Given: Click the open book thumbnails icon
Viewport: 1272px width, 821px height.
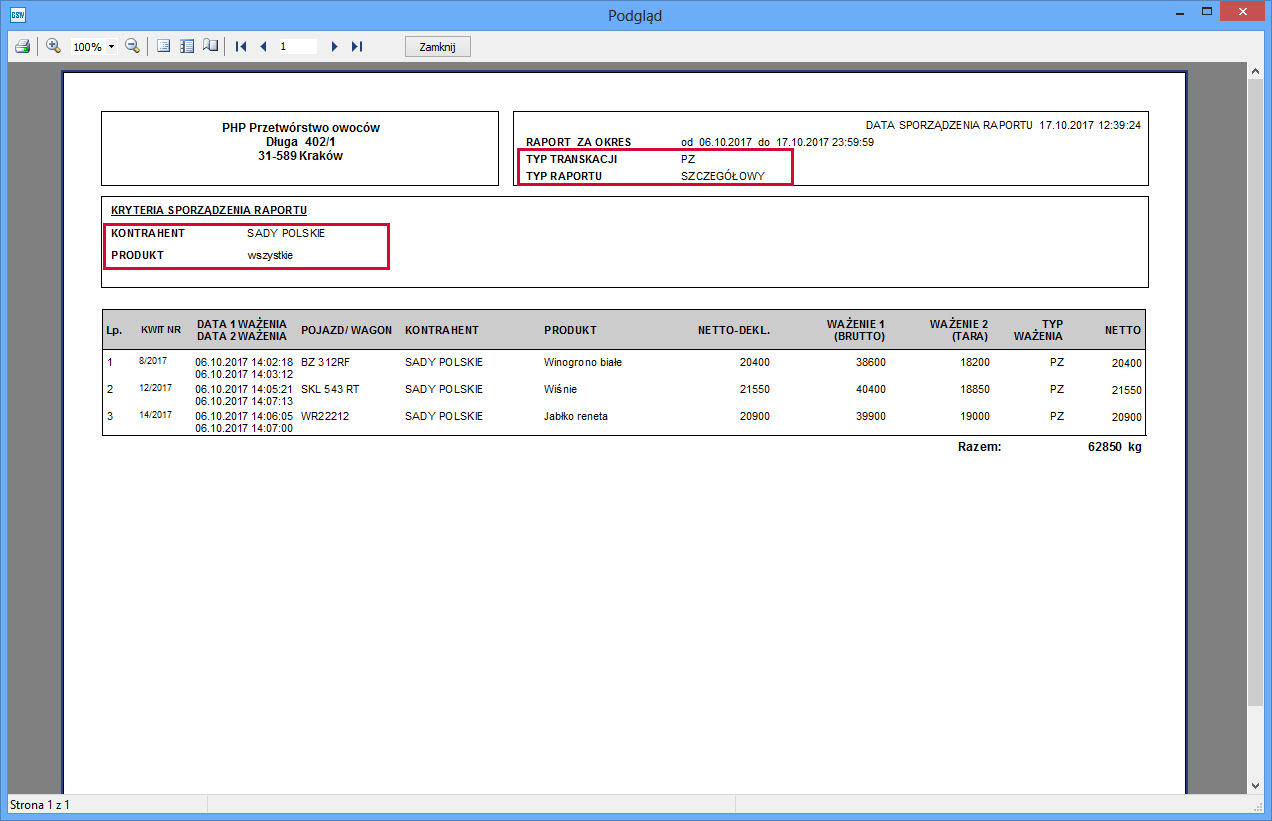Looking at the screenshot, I should point(210,46).
